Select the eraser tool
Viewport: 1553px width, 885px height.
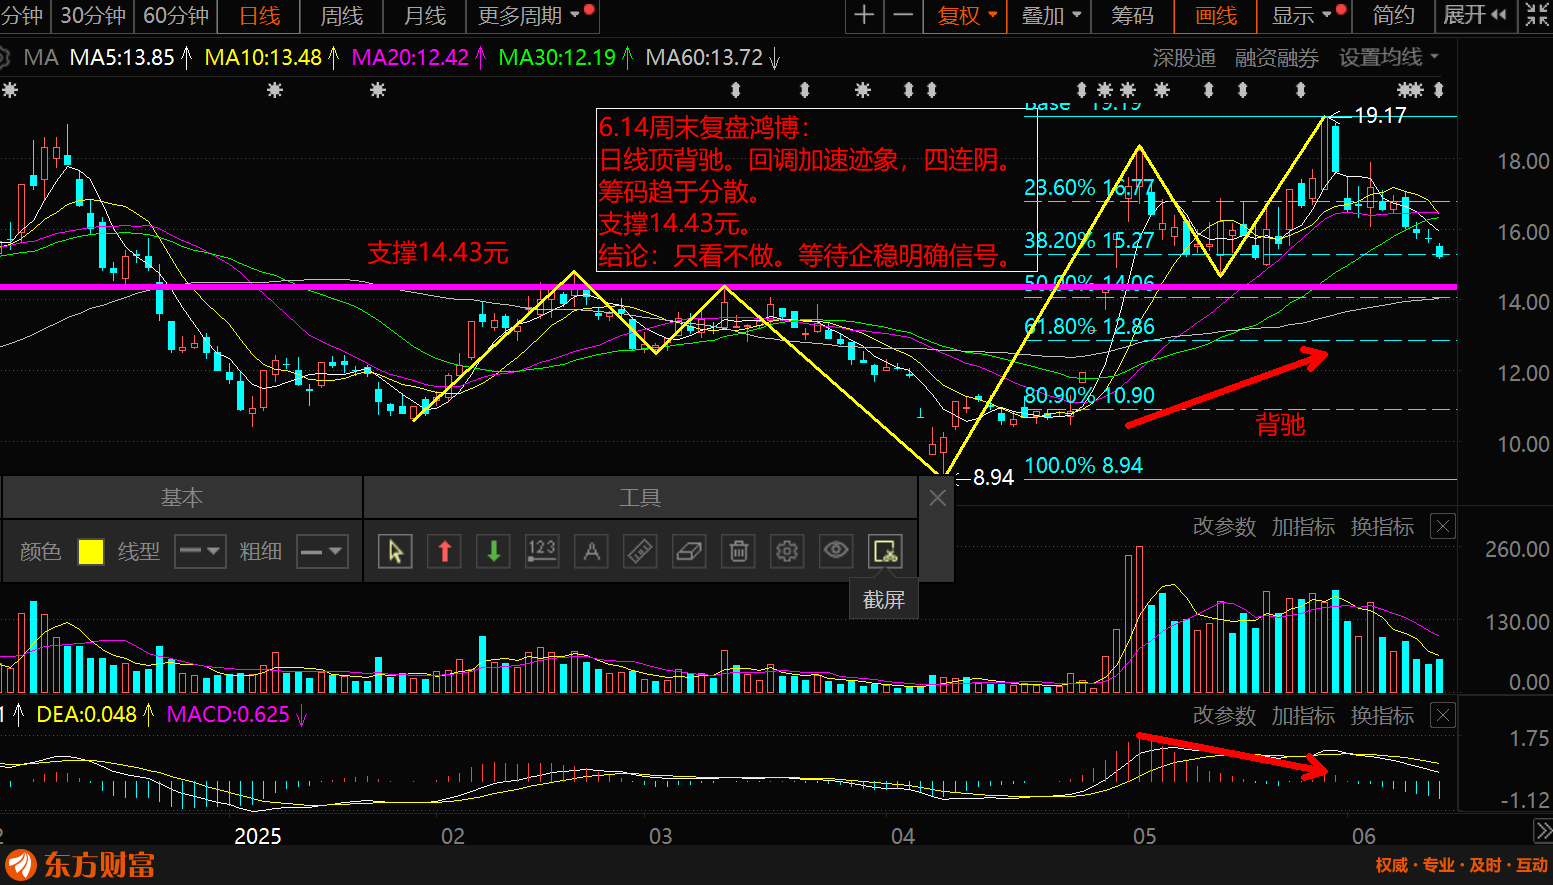pos(689,551)
